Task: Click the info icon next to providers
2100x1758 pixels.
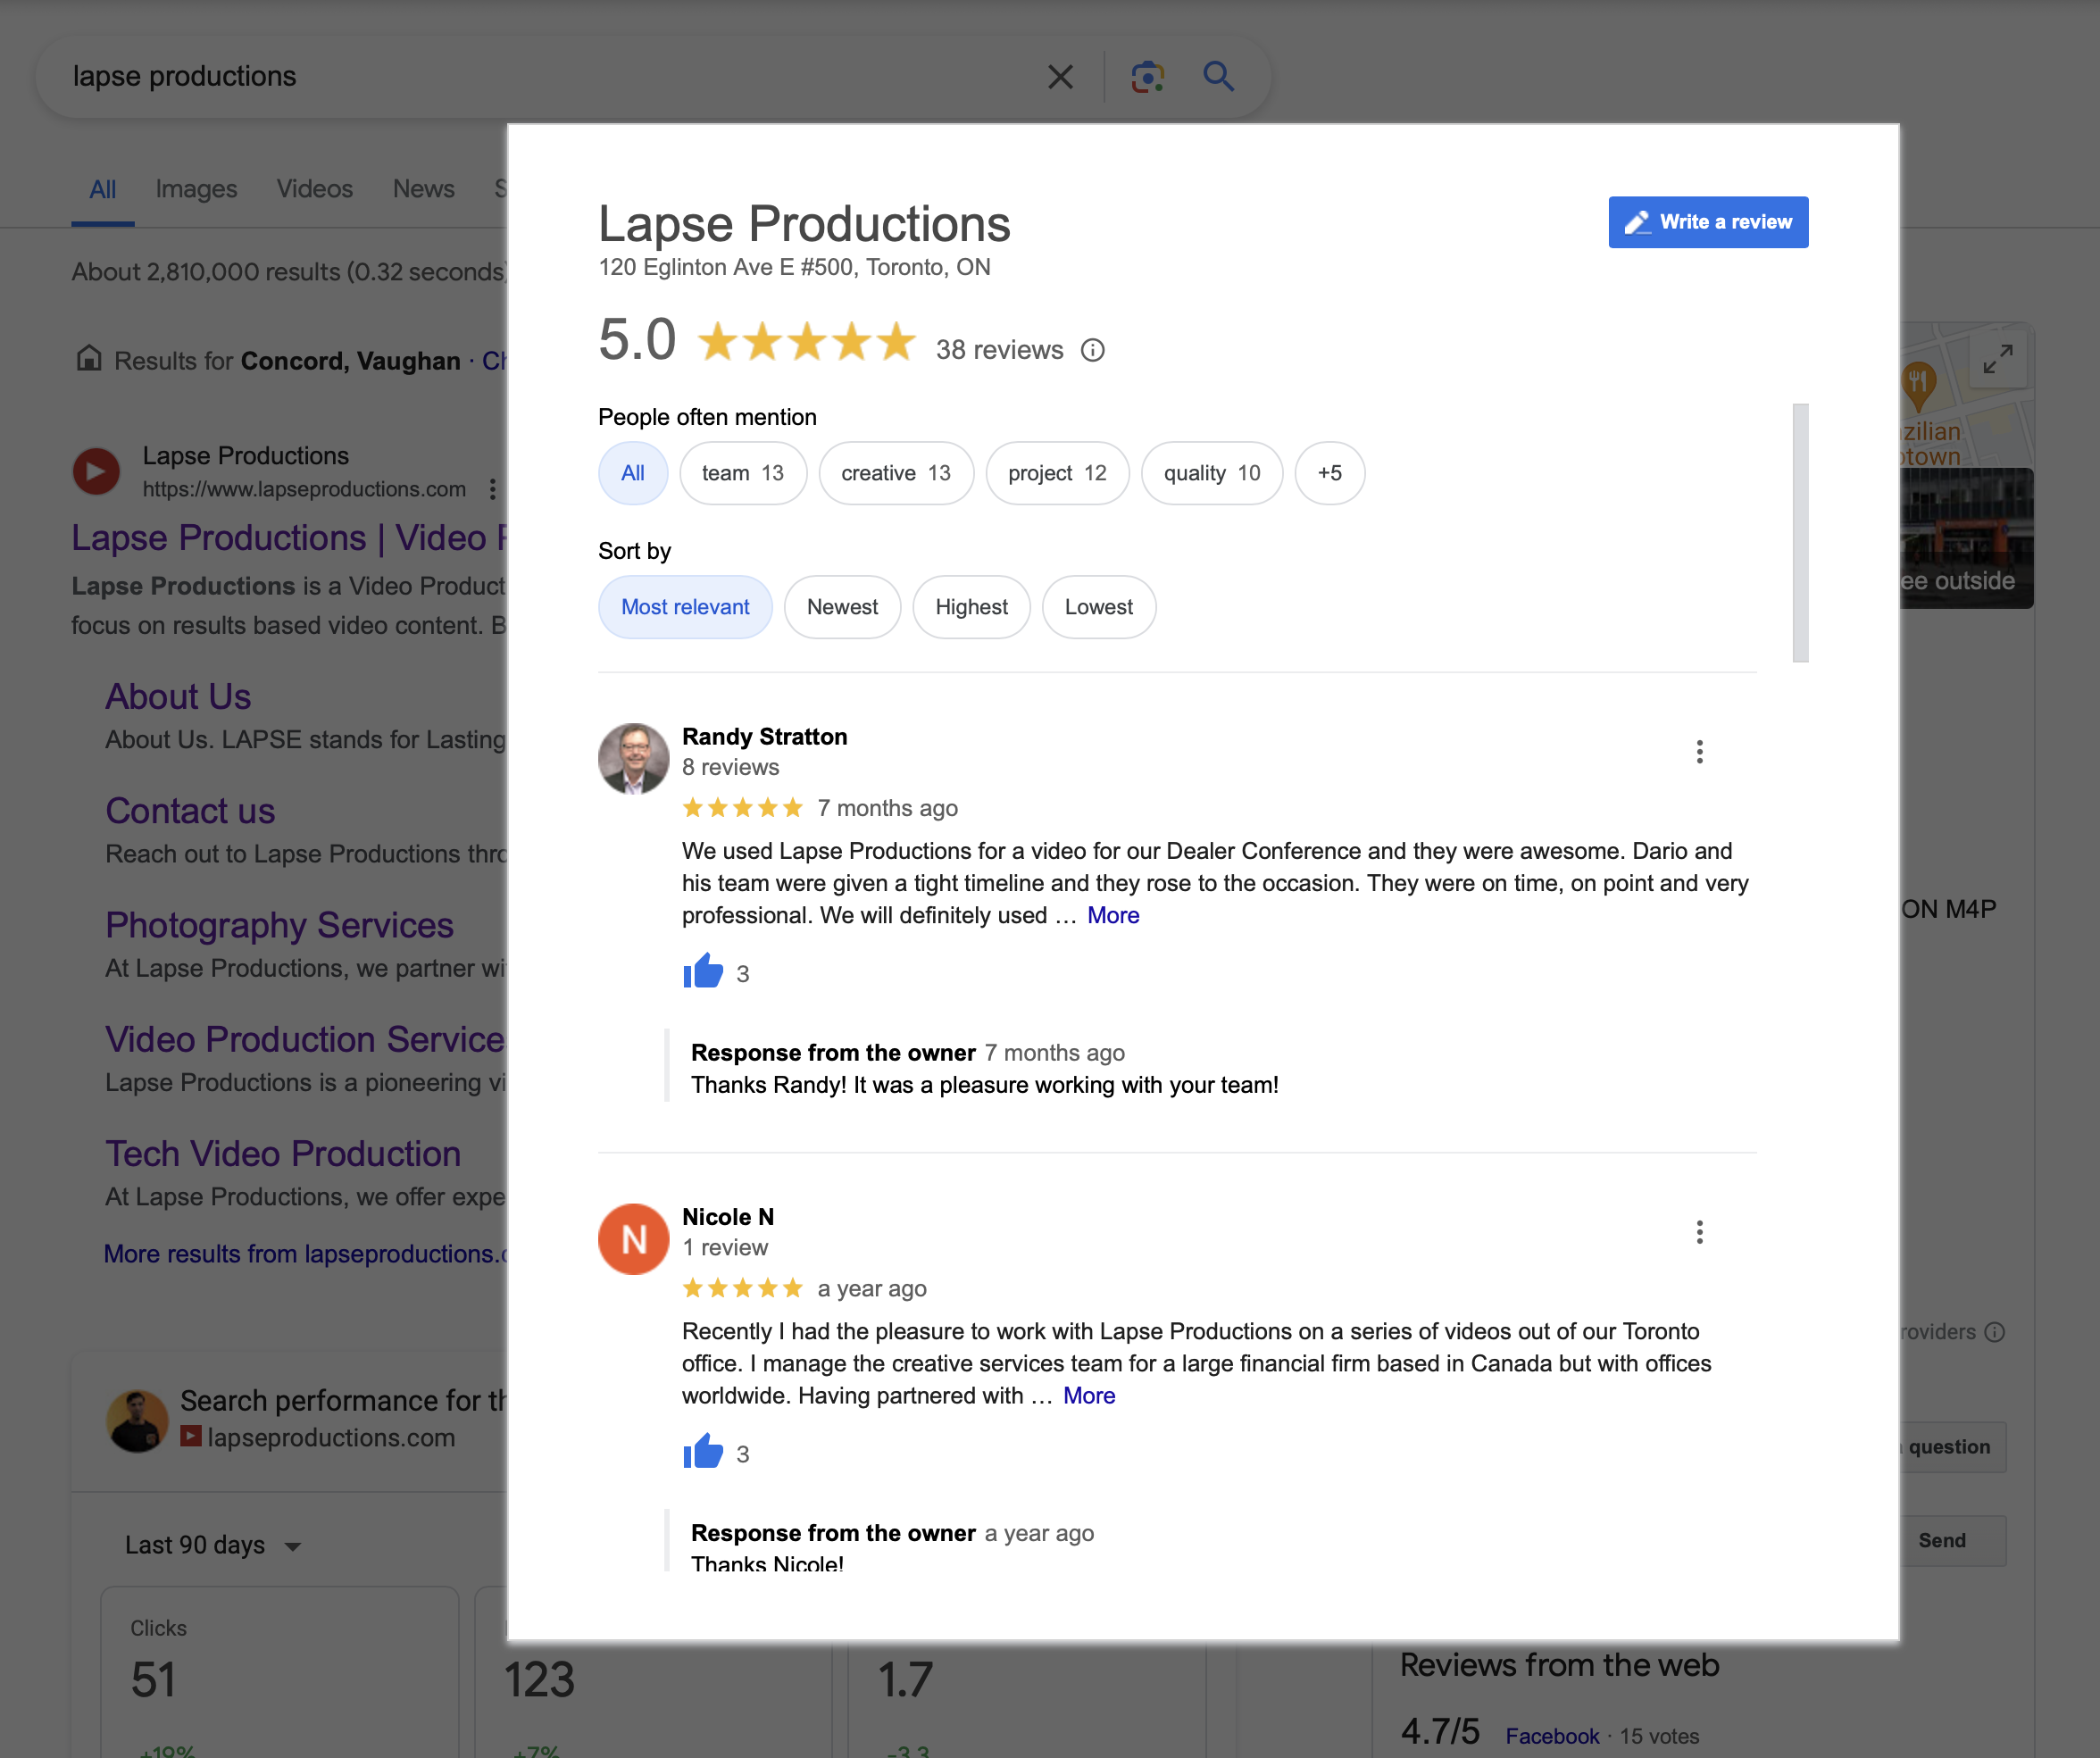Action: (x=1995, y=1332)
